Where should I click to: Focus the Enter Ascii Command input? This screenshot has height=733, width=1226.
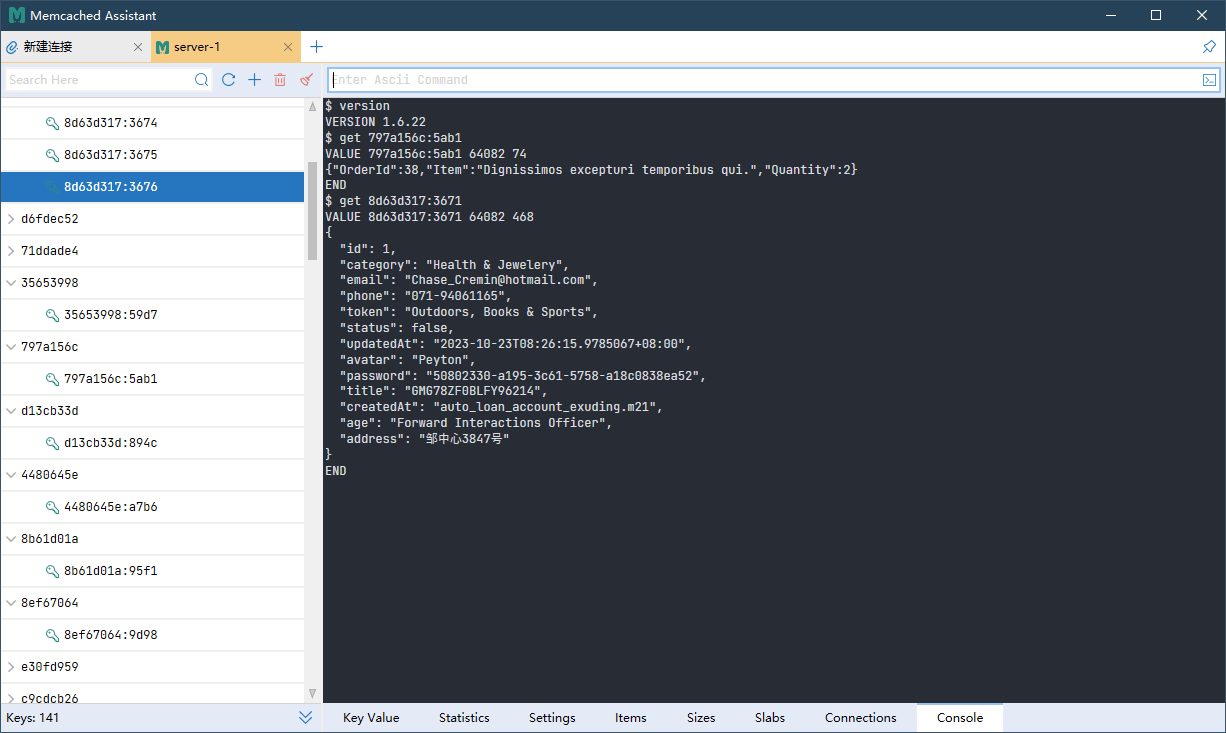point(765,80)
